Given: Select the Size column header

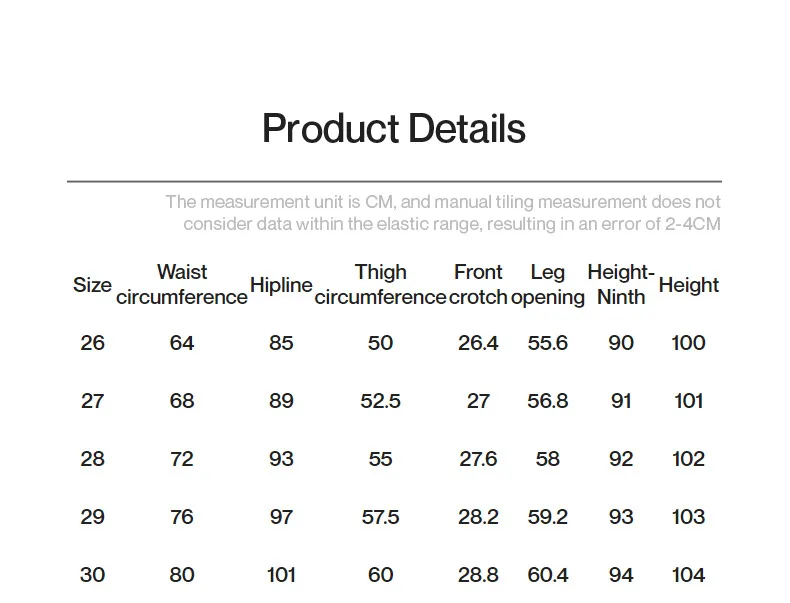Looking at the screenshot, I should pyautogui.click(x=92, y=285).
